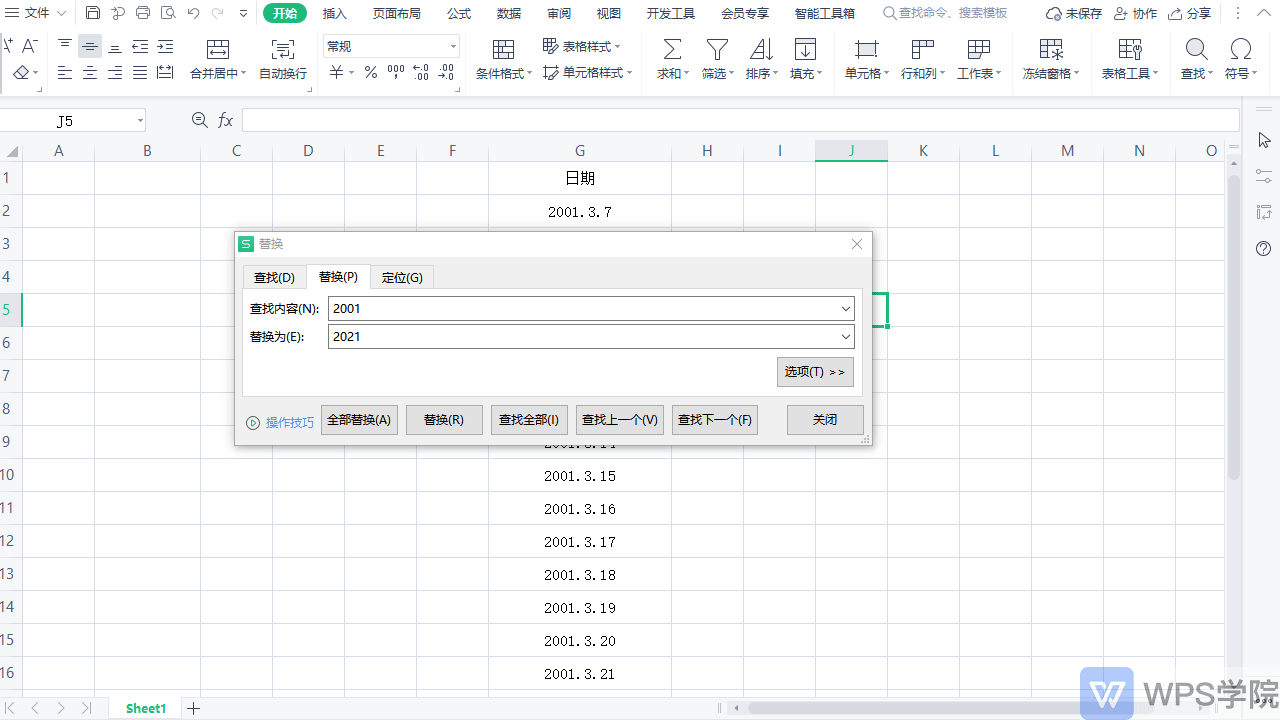
Task: Click the Options (选项) button
Action: [x=815, y=372]
